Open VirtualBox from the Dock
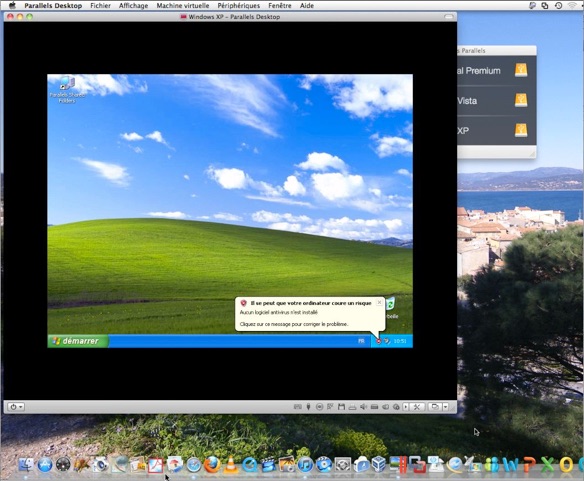Screen dimensions: 584x481 379,464
